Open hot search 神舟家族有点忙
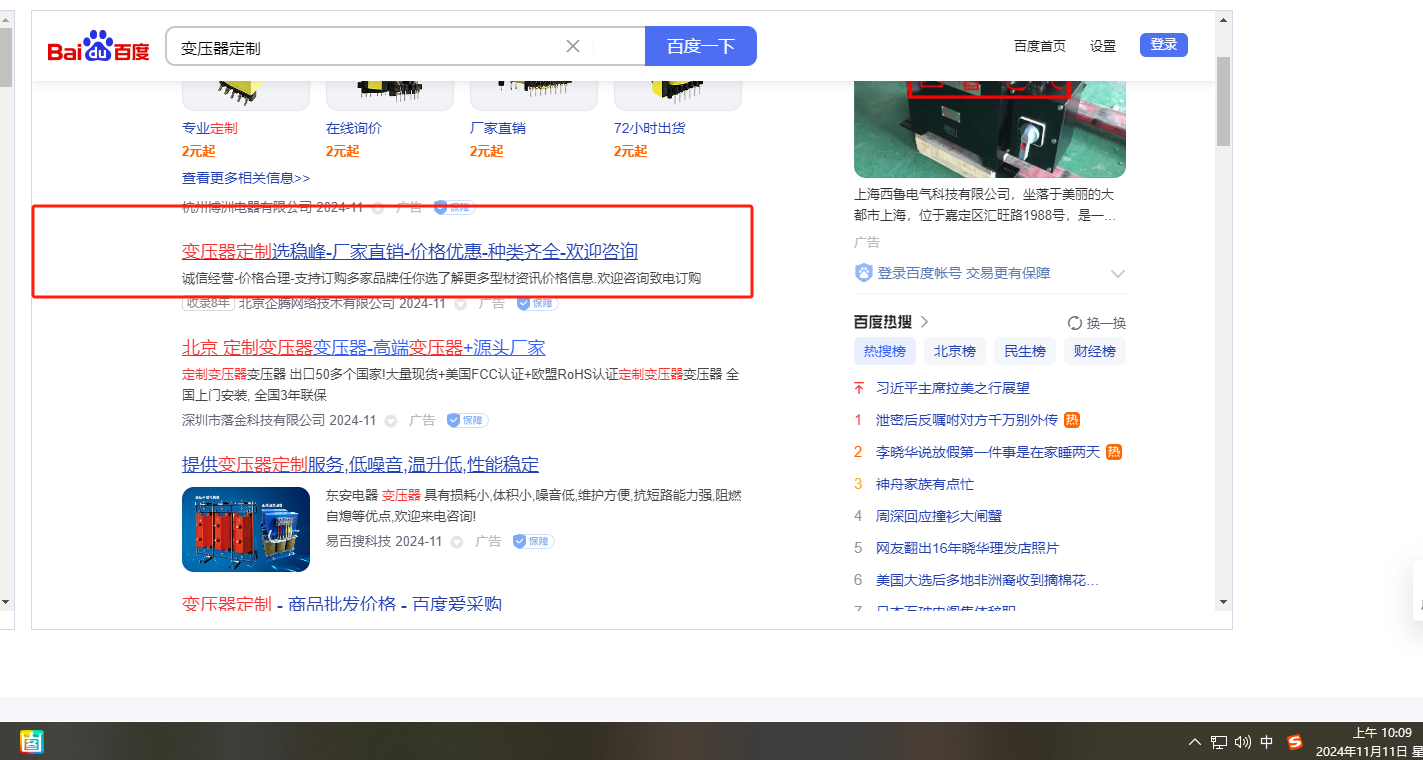1423x760 pixels. click(x=925, y=484)
